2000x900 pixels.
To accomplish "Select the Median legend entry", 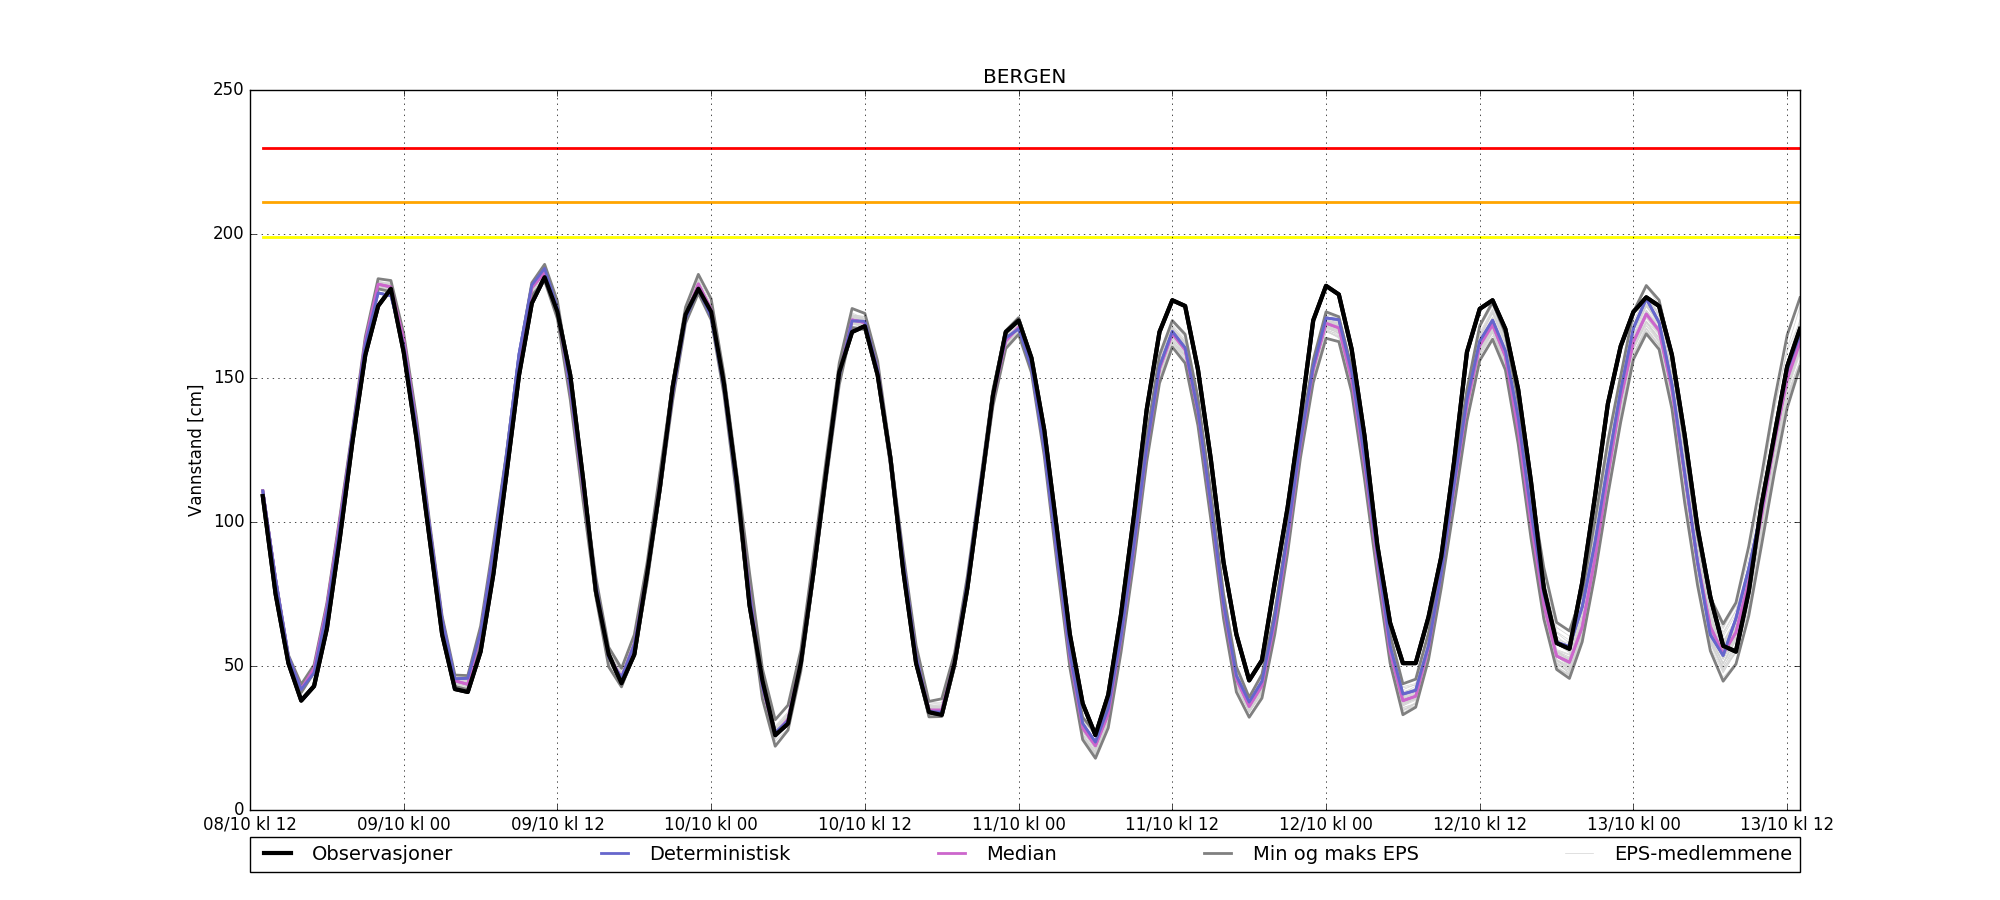I will [997, 854].
